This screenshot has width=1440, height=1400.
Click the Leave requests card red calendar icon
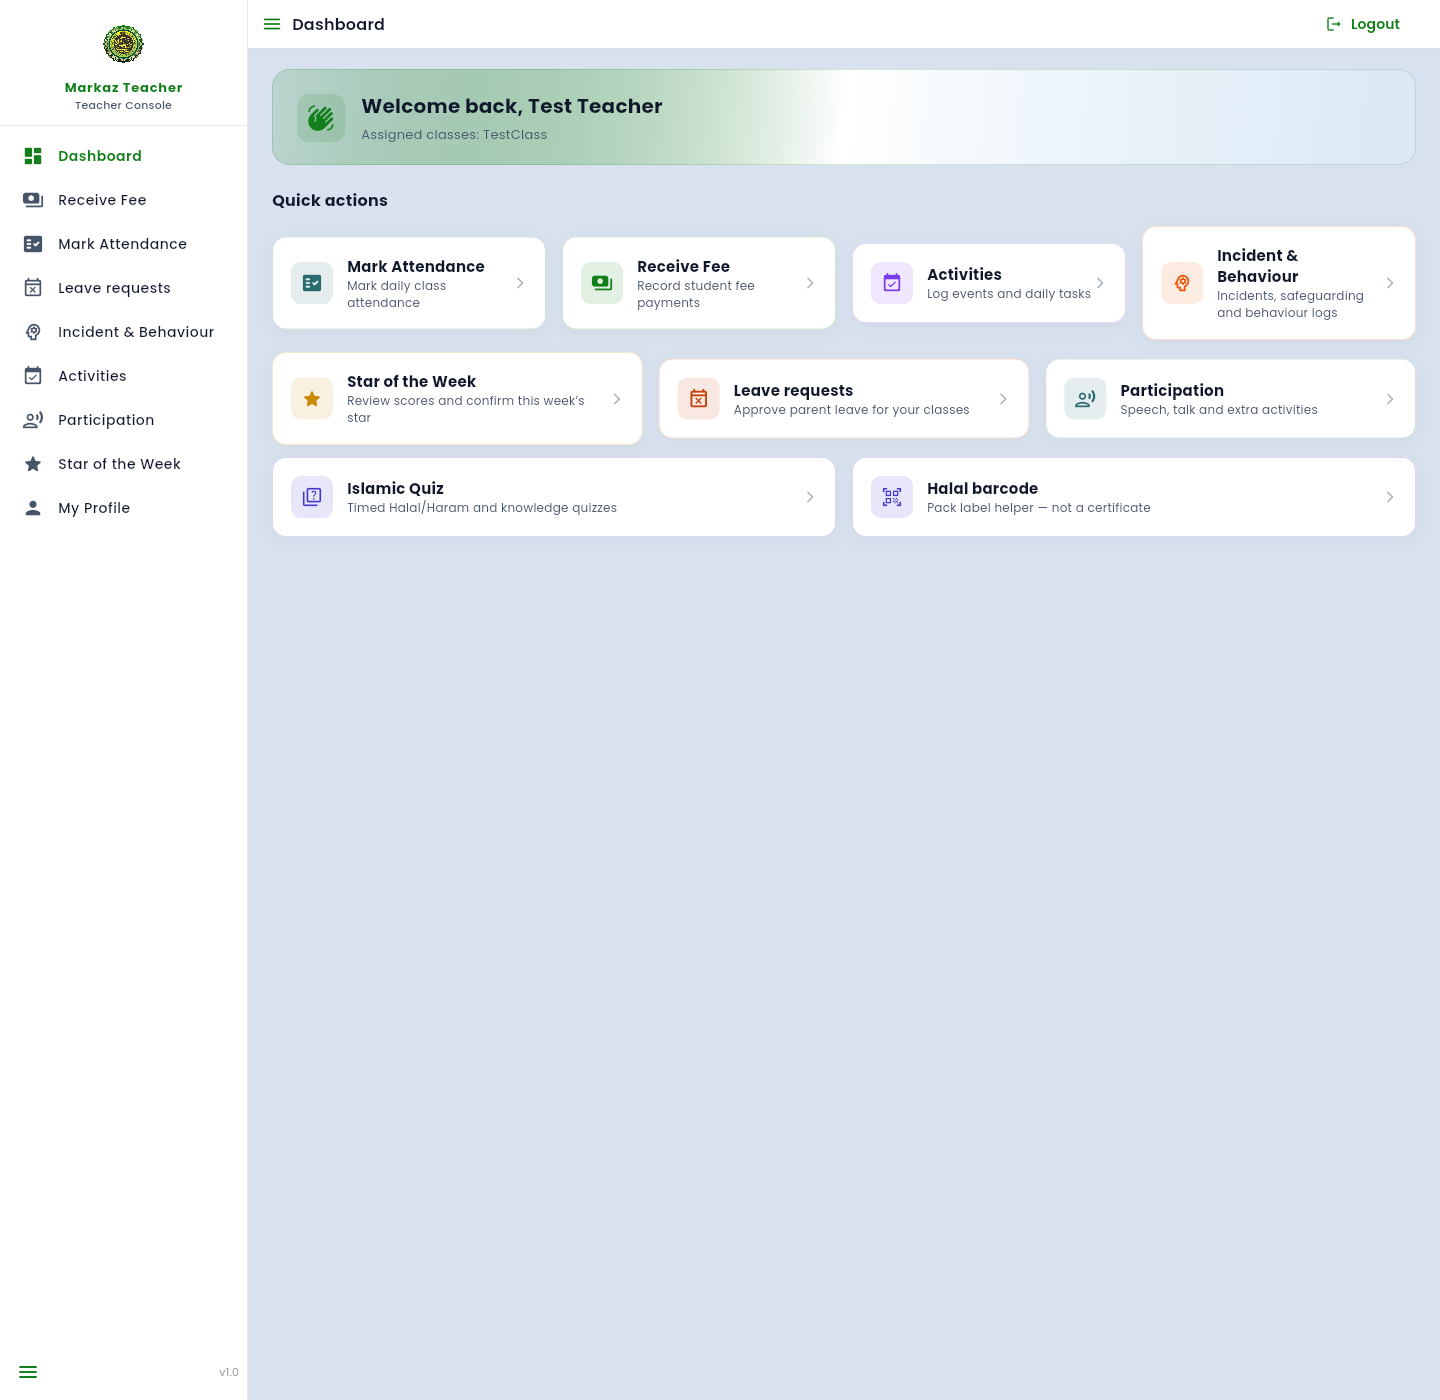[x=699, y=399]
